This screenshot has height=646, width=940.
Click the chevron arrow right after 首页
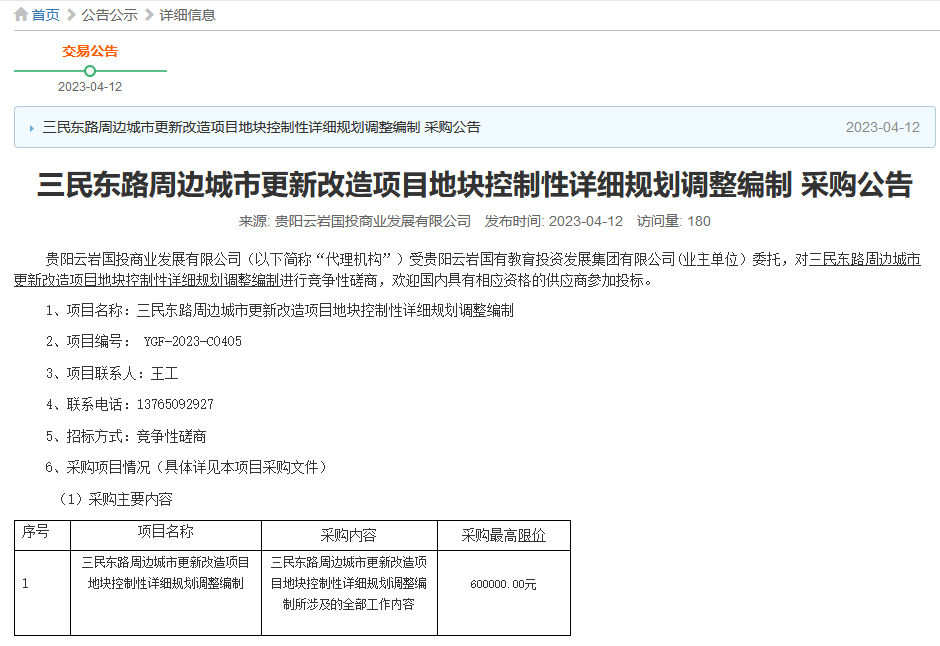pos(70,15)
